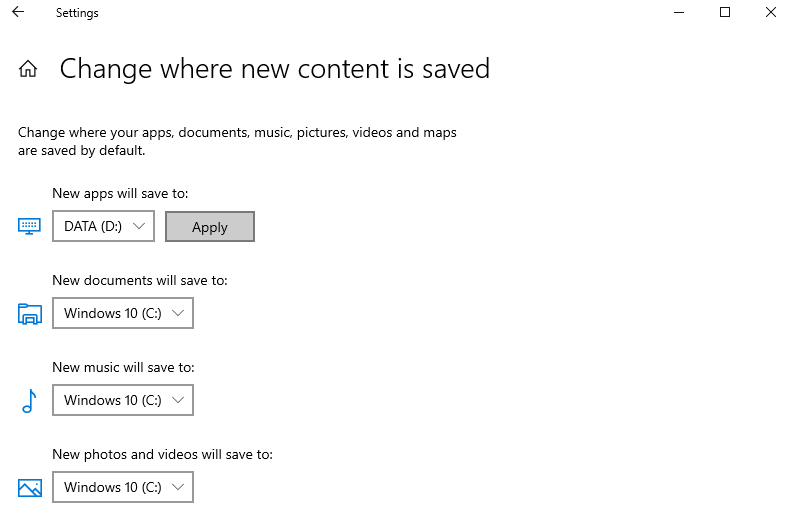Click the Settings title bar text

click(x=77, y=13)
